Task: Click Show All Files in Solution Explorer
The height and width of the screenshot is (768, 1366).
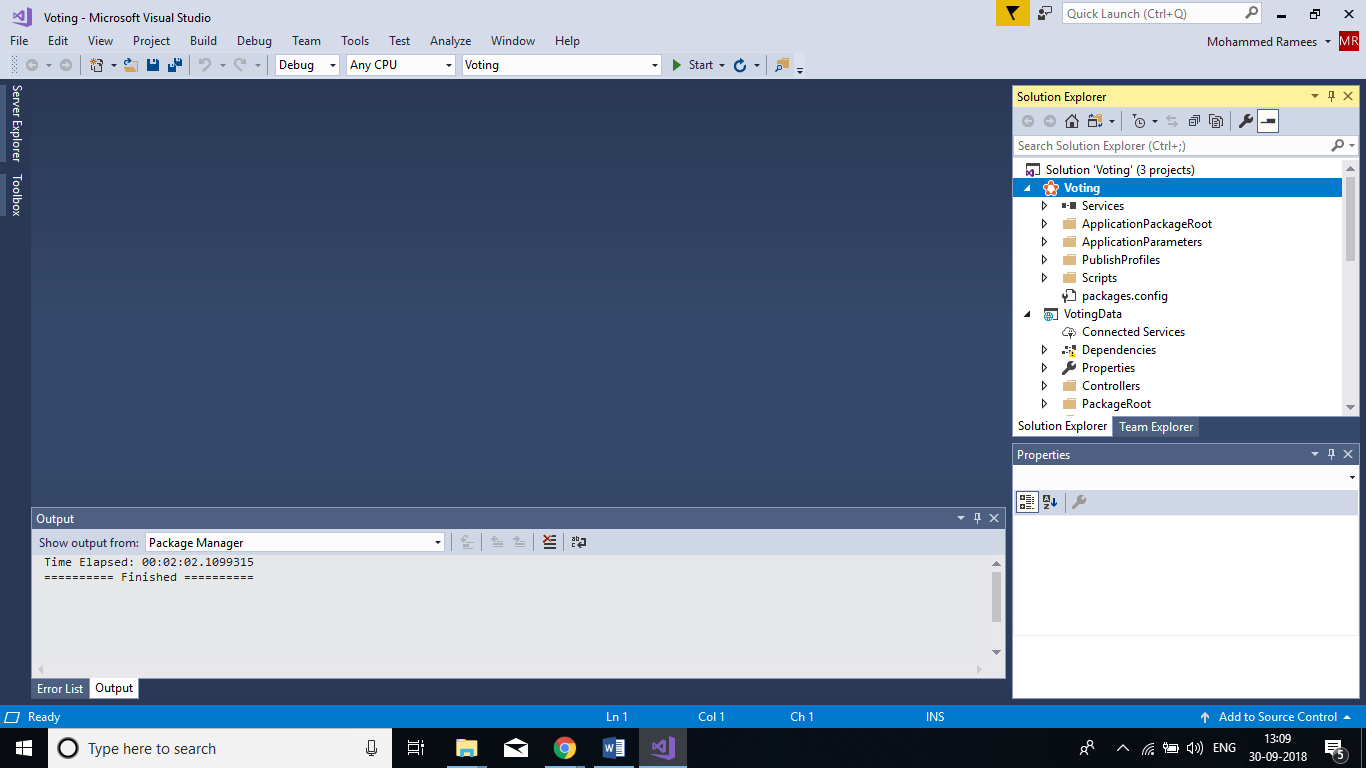Action: click(1216, 121)
